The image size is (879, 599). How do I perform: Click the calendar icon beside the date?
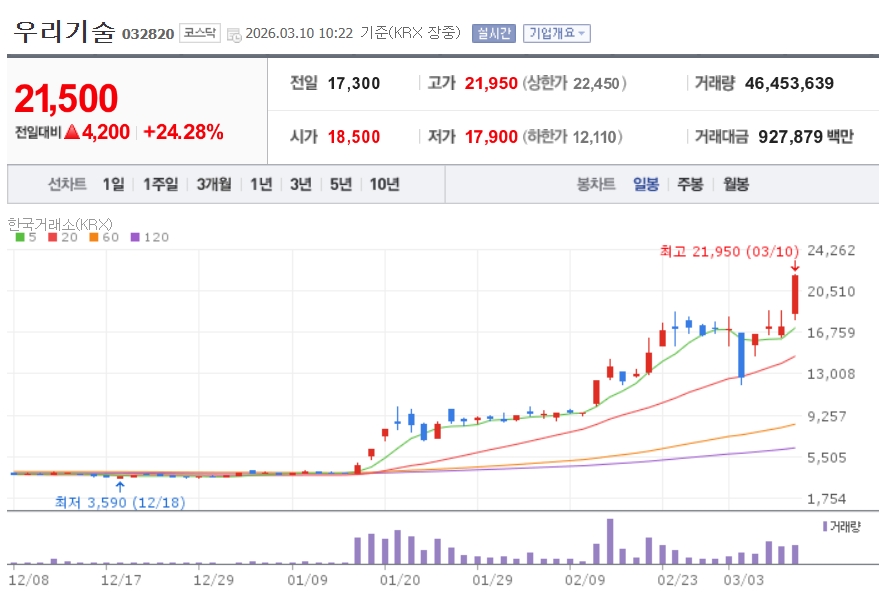coord(234,34)
